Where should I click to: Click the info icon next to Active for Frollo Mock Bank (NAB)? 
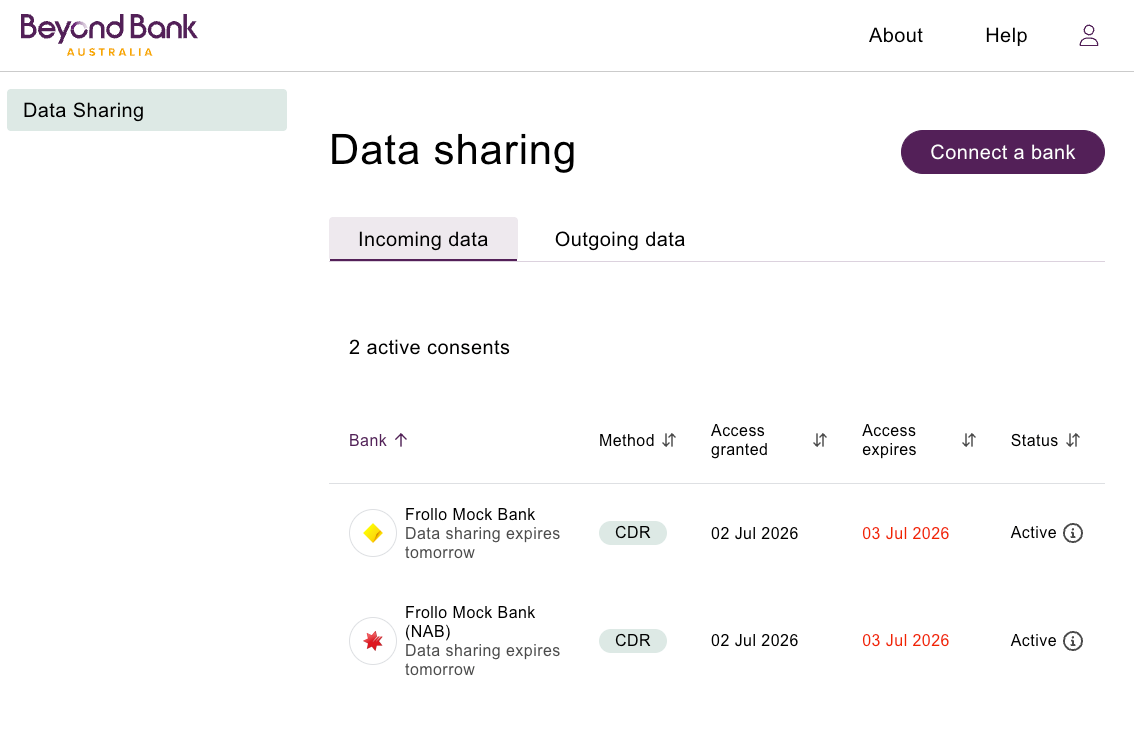(1073, 641)
